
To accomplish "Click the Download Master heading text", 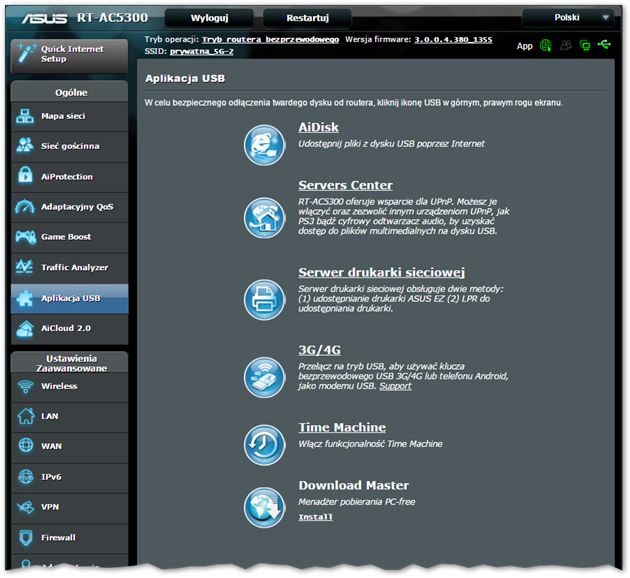I will 354,485.
